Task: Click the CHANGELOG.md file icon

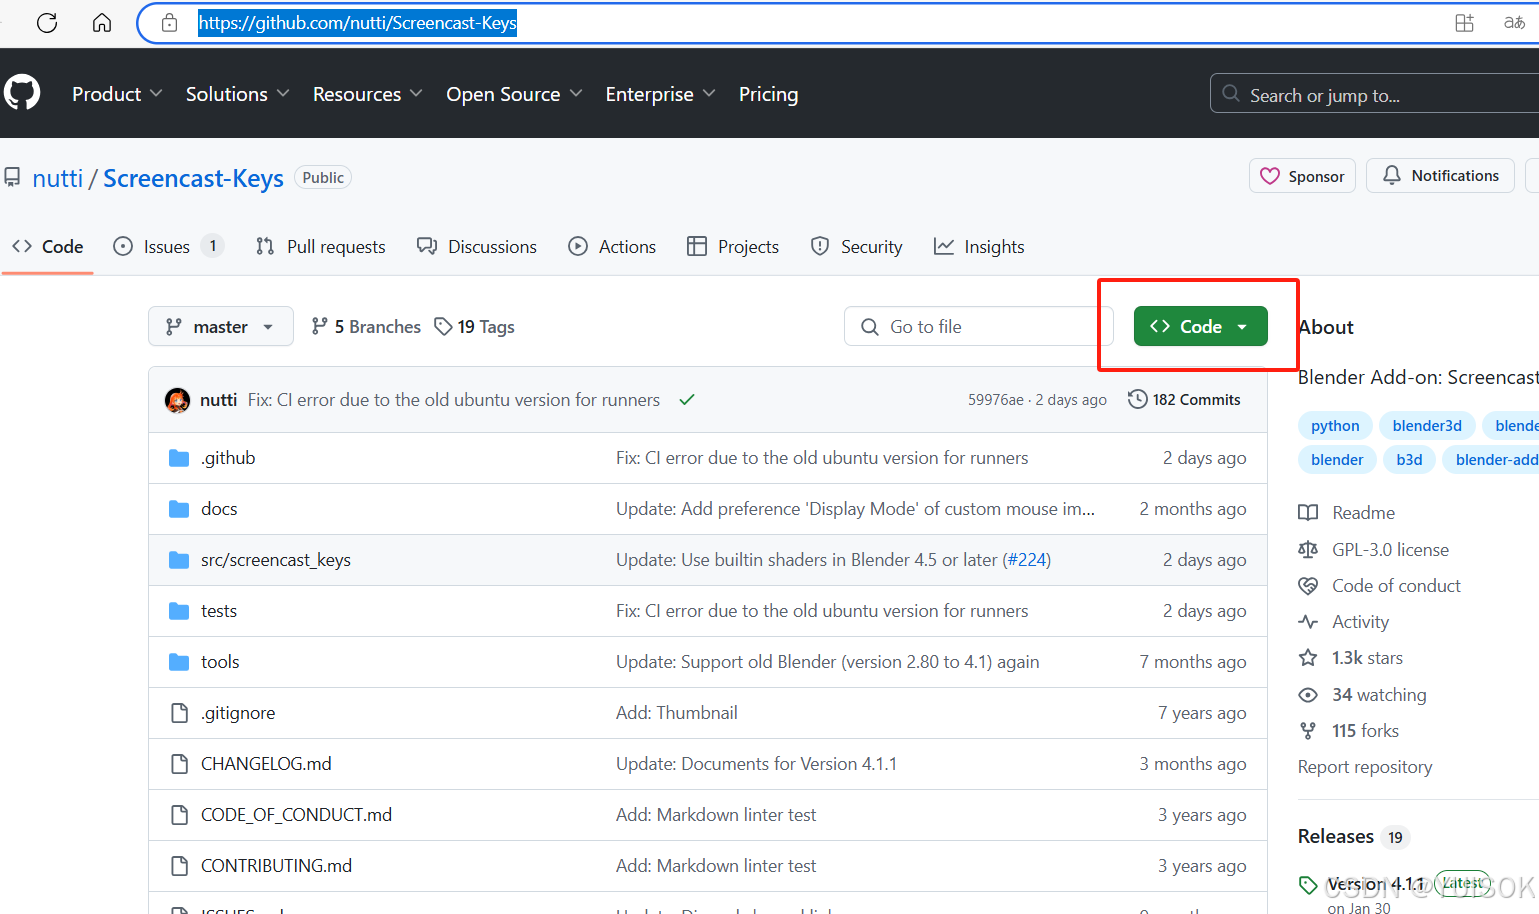Action: click(179, 764)
